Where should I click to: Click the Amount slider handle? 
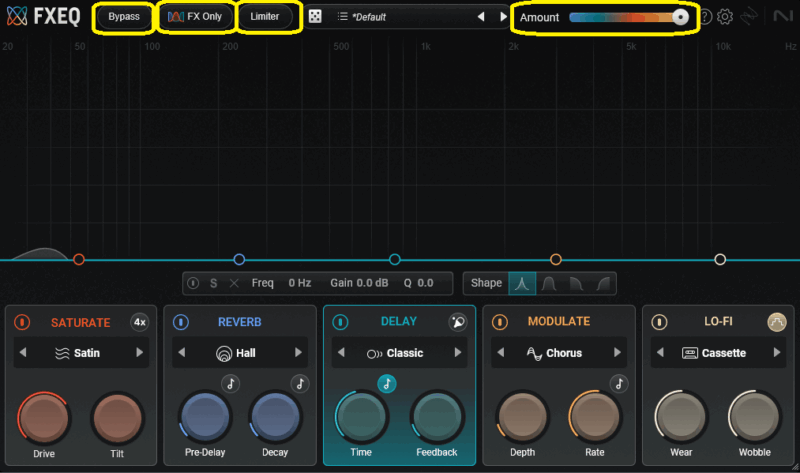(681, 17)
